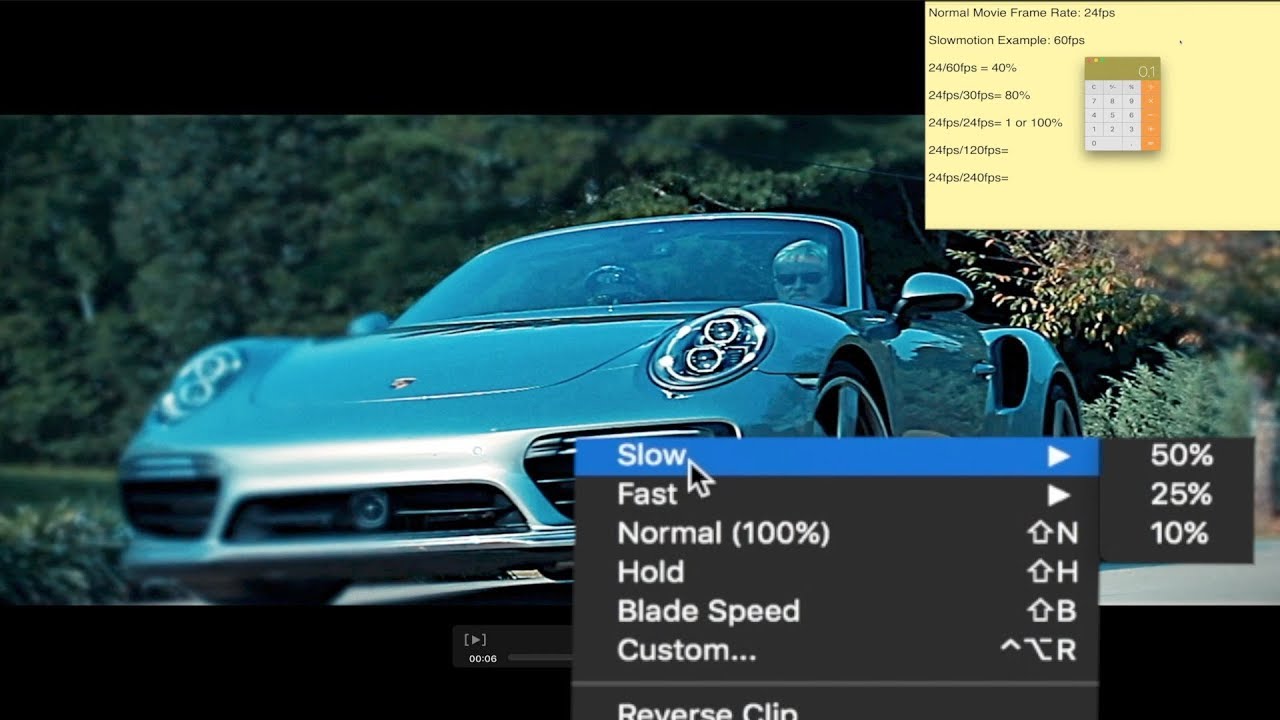Click 'Normal Movie Frame Rate: 24fps' note line
This screenshot has width=1280, height=720.
[x=1021, y=13]
